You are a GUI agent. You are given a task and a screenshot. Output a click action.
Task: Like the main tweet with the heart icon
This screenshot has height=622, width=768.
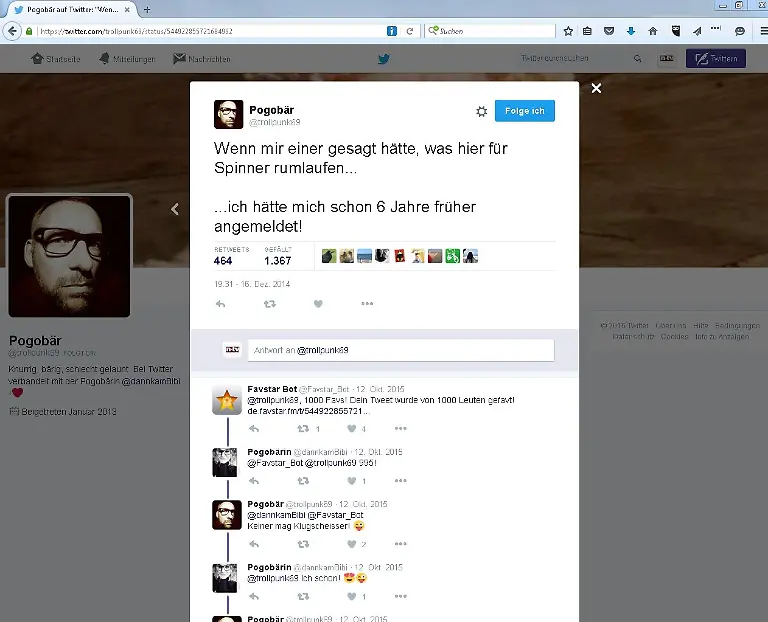point(318,304)
